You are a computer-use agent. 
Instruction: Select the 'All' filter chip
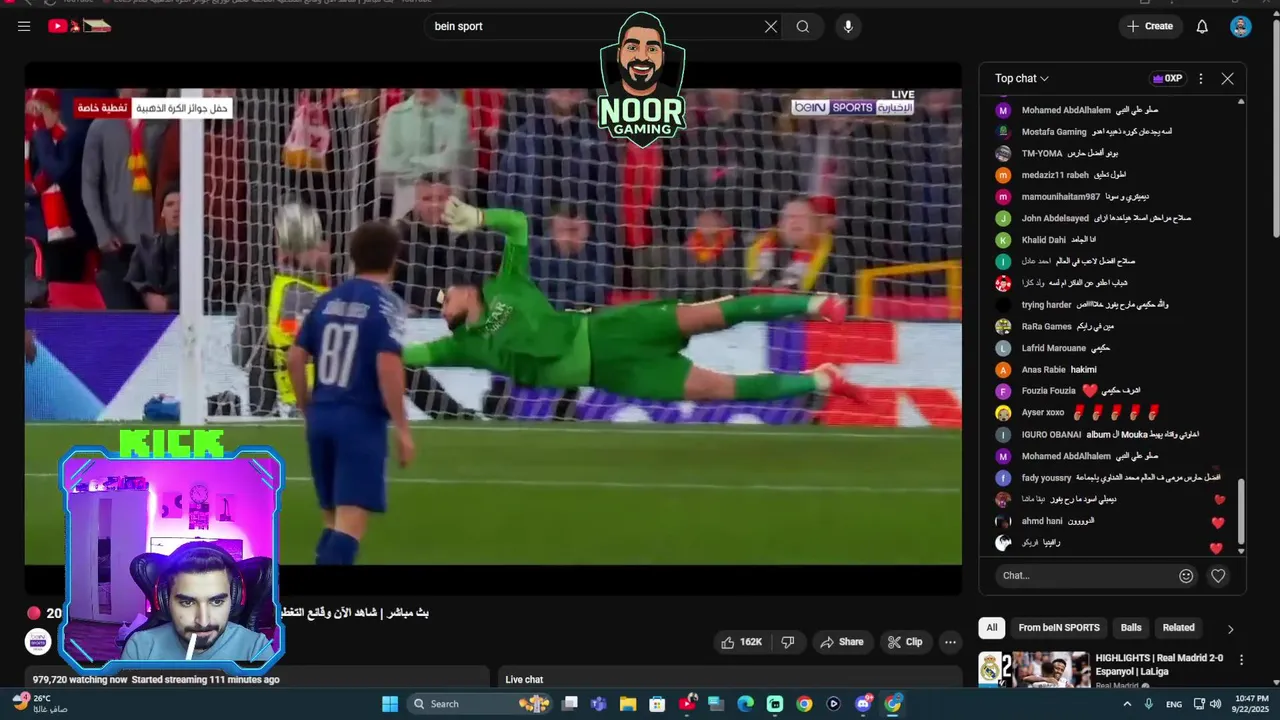992,628
